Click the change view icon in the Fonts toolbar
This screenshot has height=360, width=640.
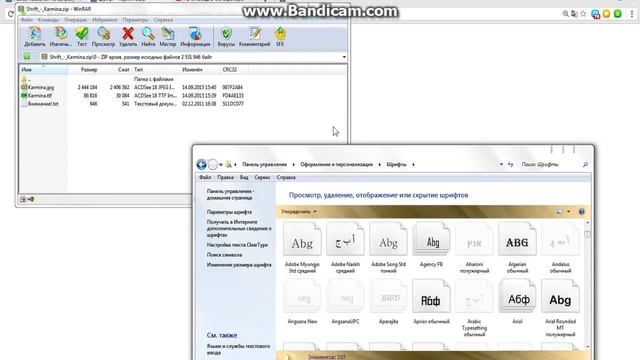coord(559,211)
